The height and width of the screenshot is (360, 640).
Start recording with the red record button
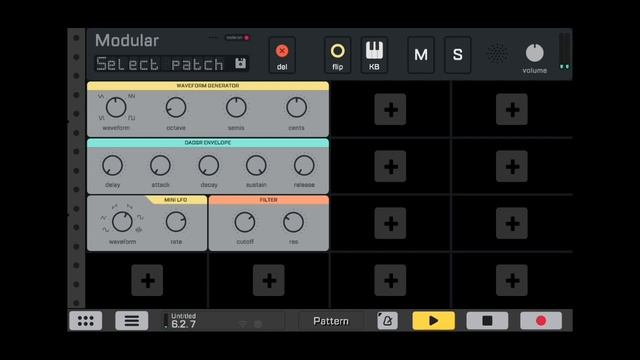pyautogui.click(x=541, y=321)
